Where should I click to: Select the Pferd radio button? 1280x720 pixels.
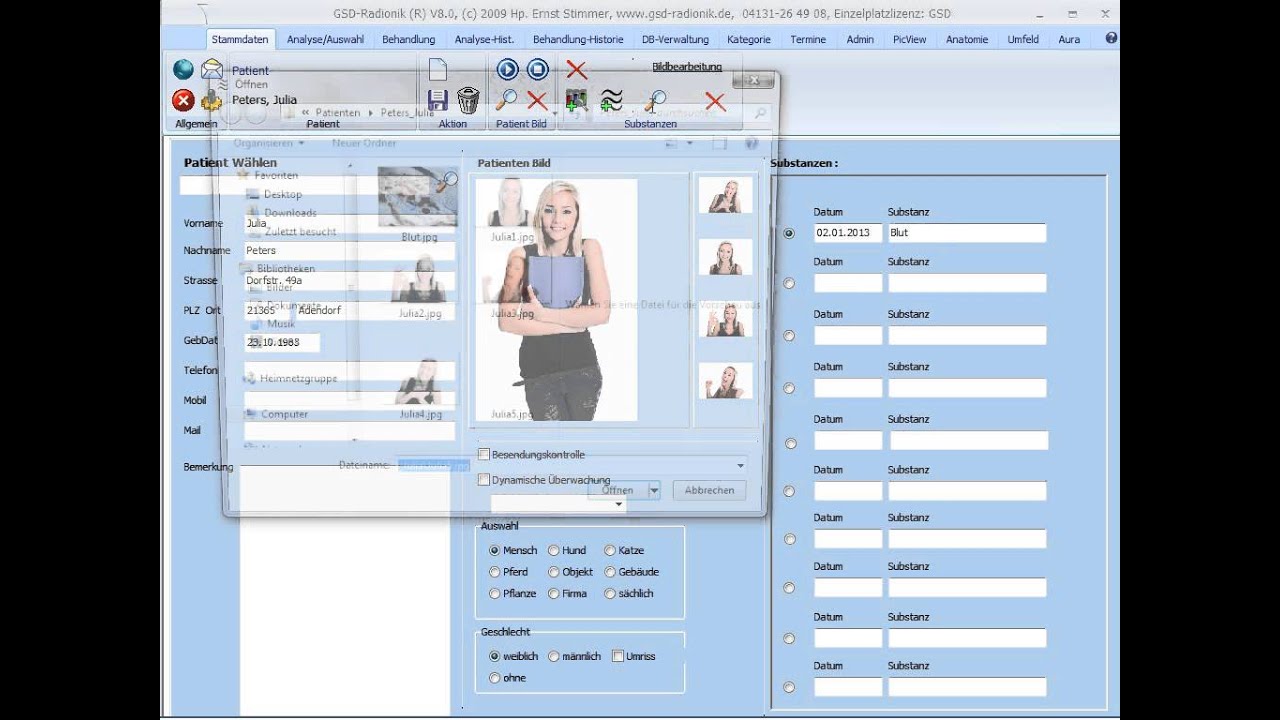(x=494, y=572)
